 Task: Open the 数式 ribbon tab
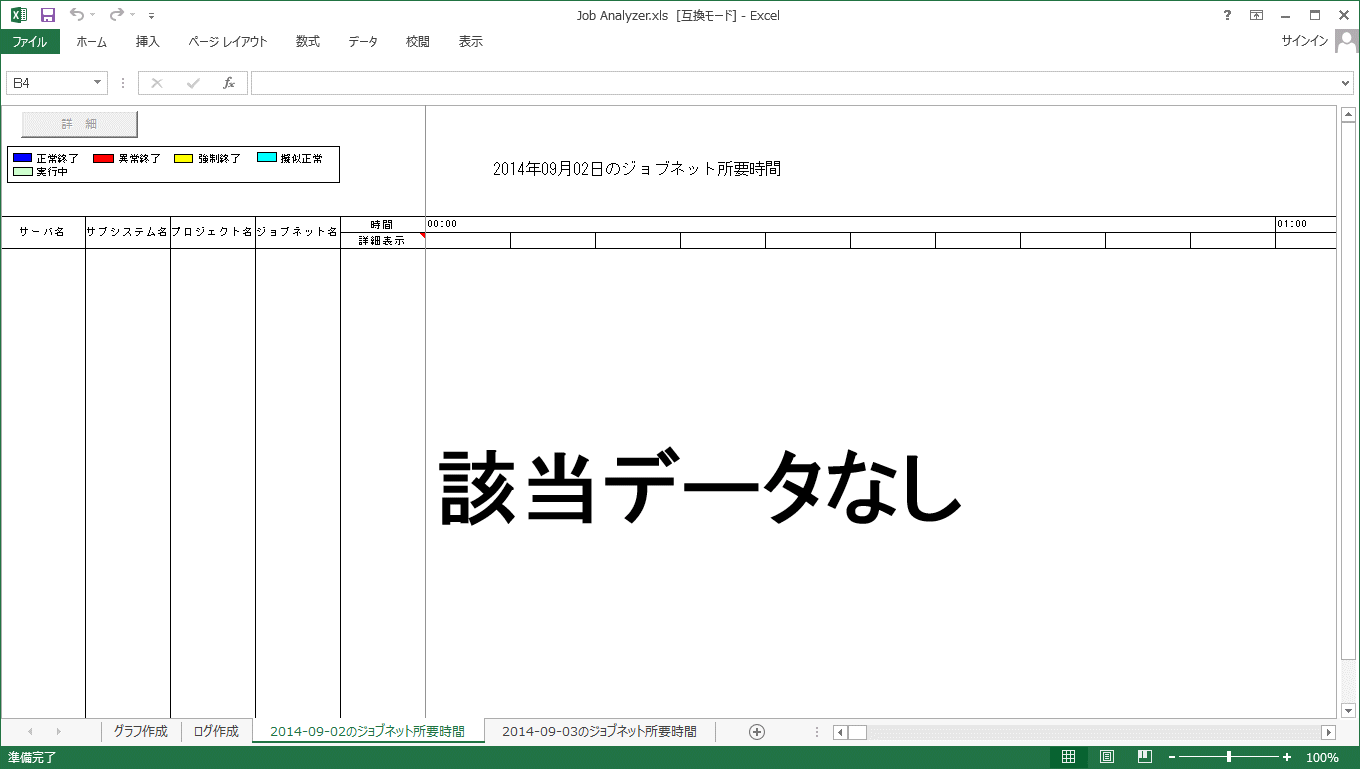tap(307, 42)
